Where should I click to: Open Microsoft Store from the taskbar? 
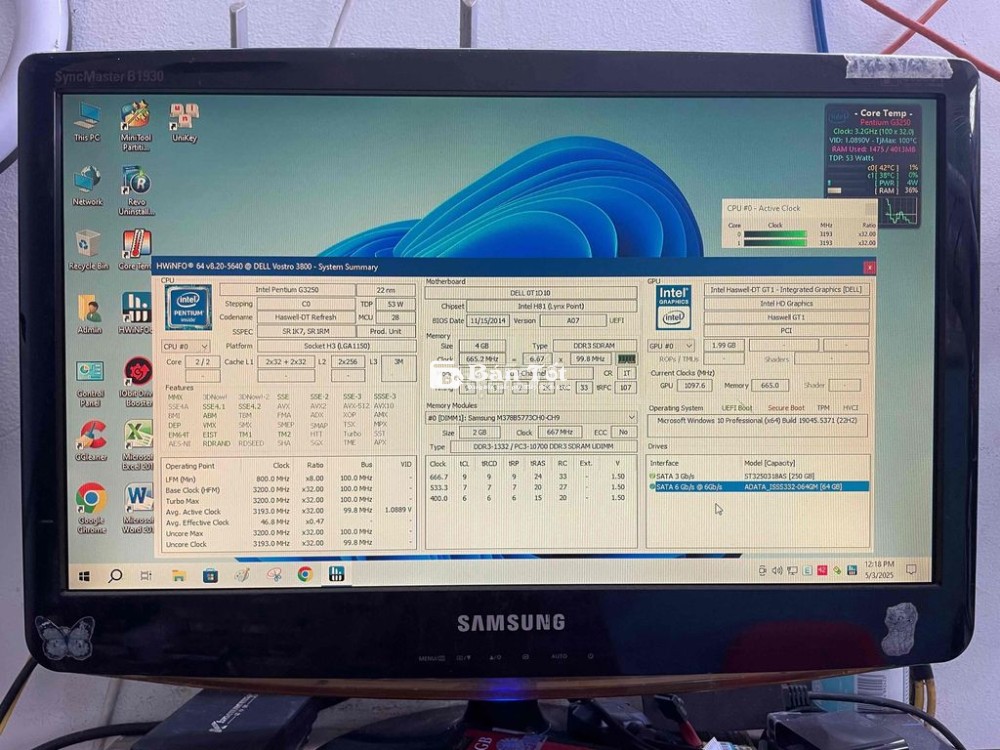[x=210, y=576]
